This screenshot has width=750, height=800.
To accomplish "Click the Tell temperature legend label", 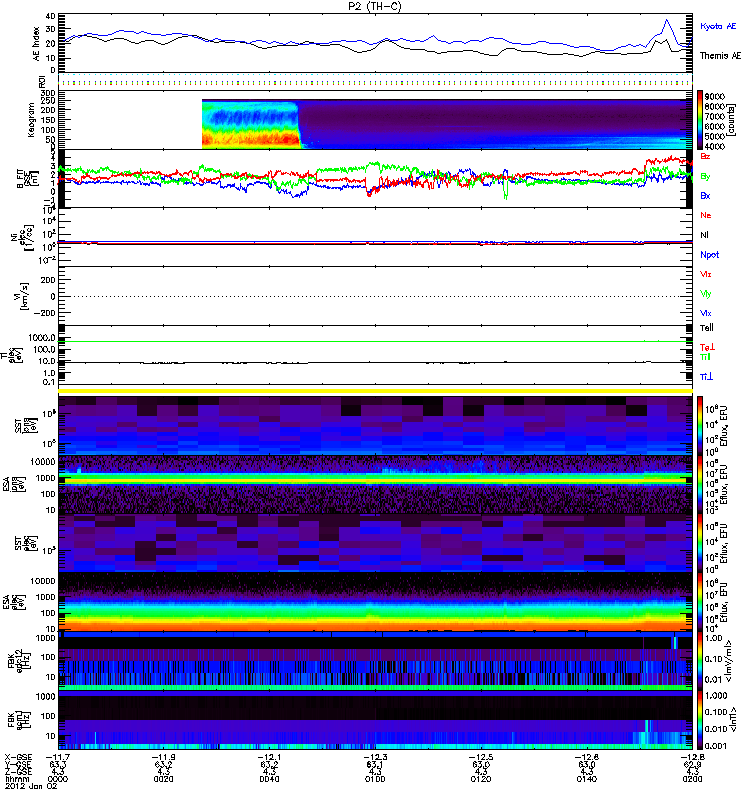I will (706, 326).
